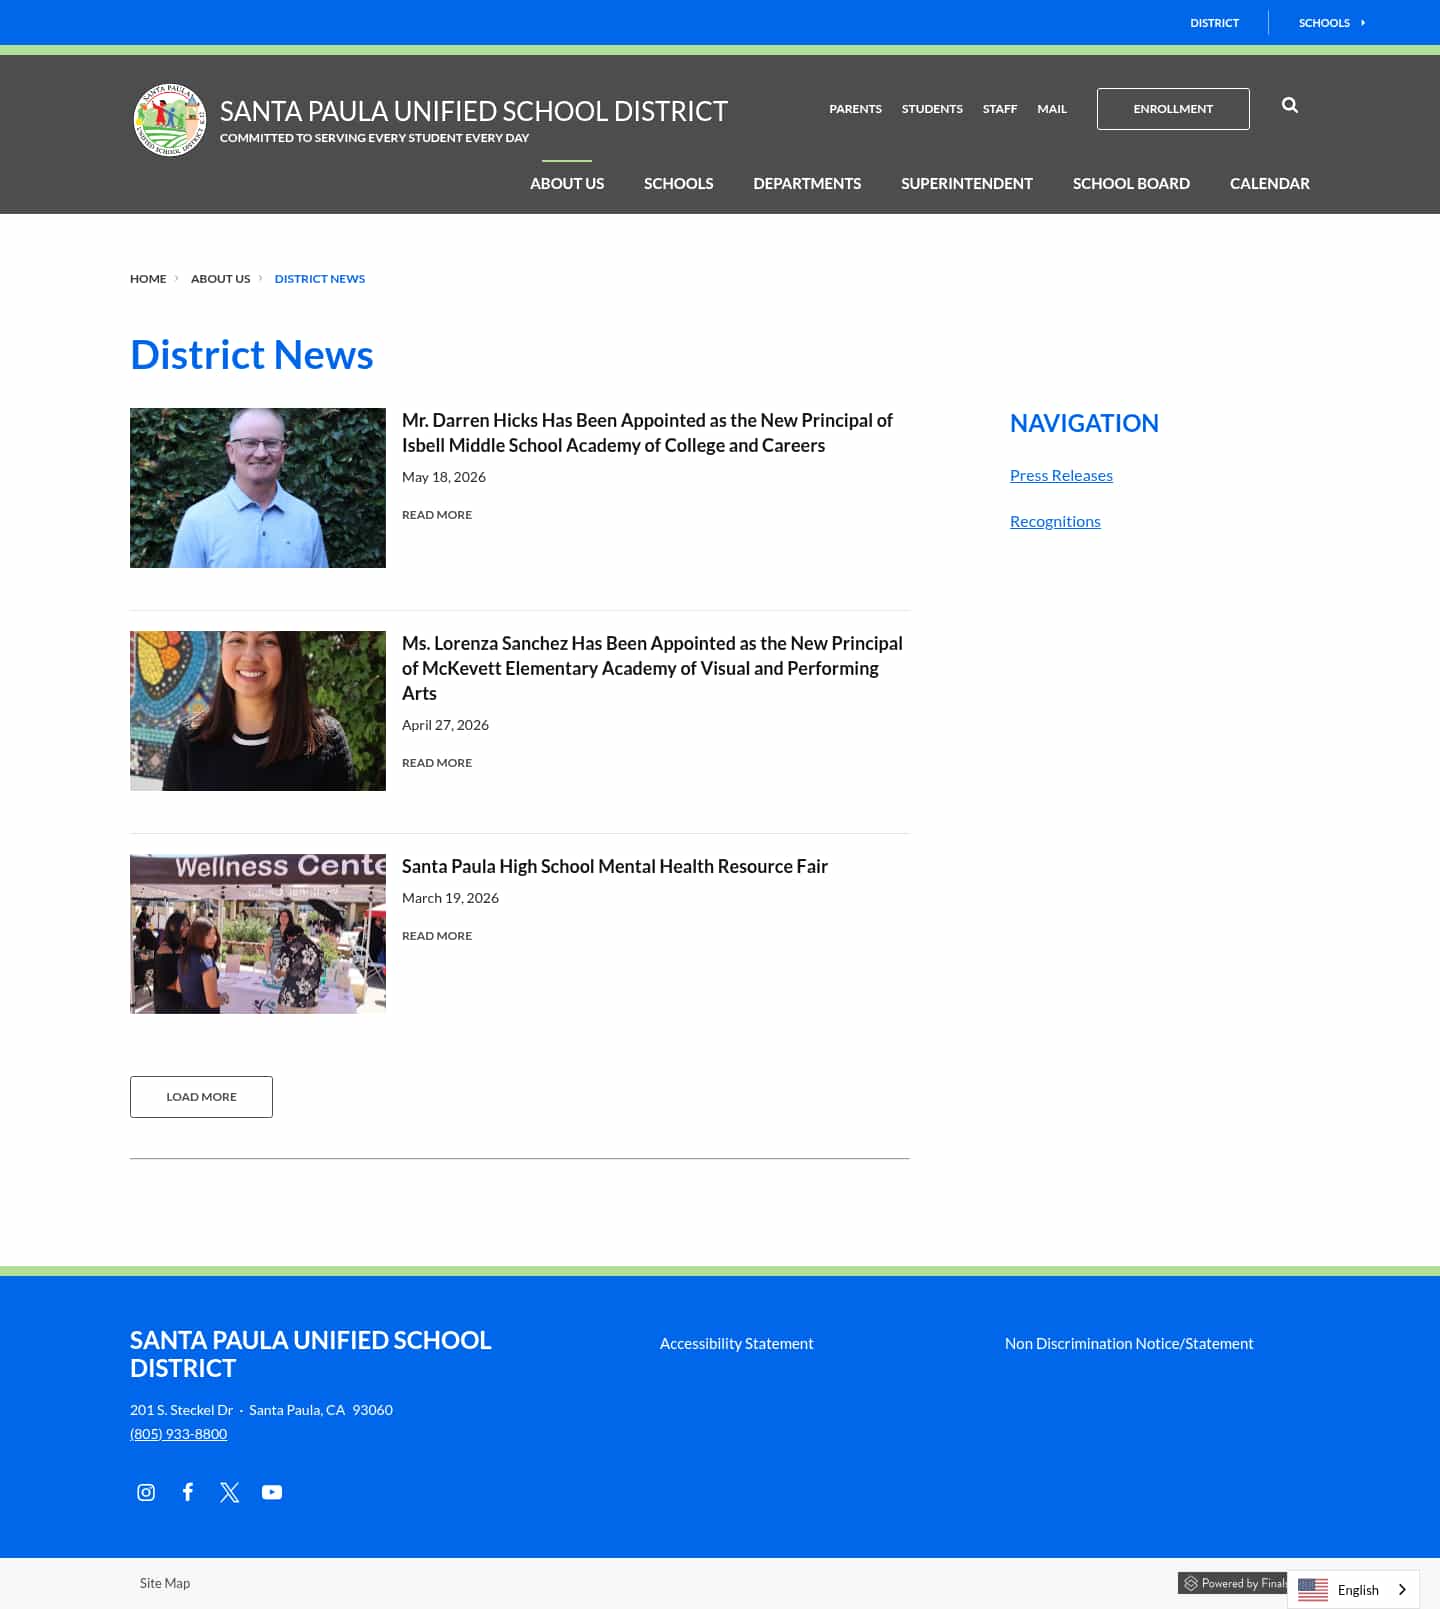Open Press Releases navigation link
This screenshot has height=1609, width=1440.
click(1061, 476)
